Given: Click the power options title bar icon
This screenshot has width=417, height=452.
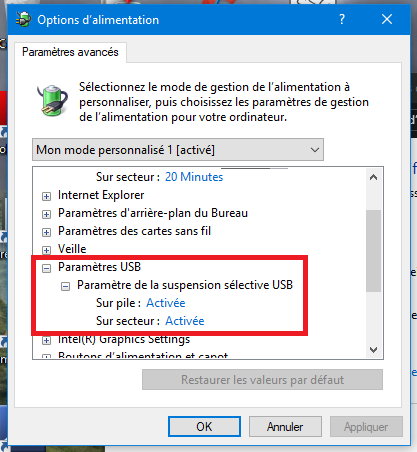Looking at the screenshot, I should point(23,19).
